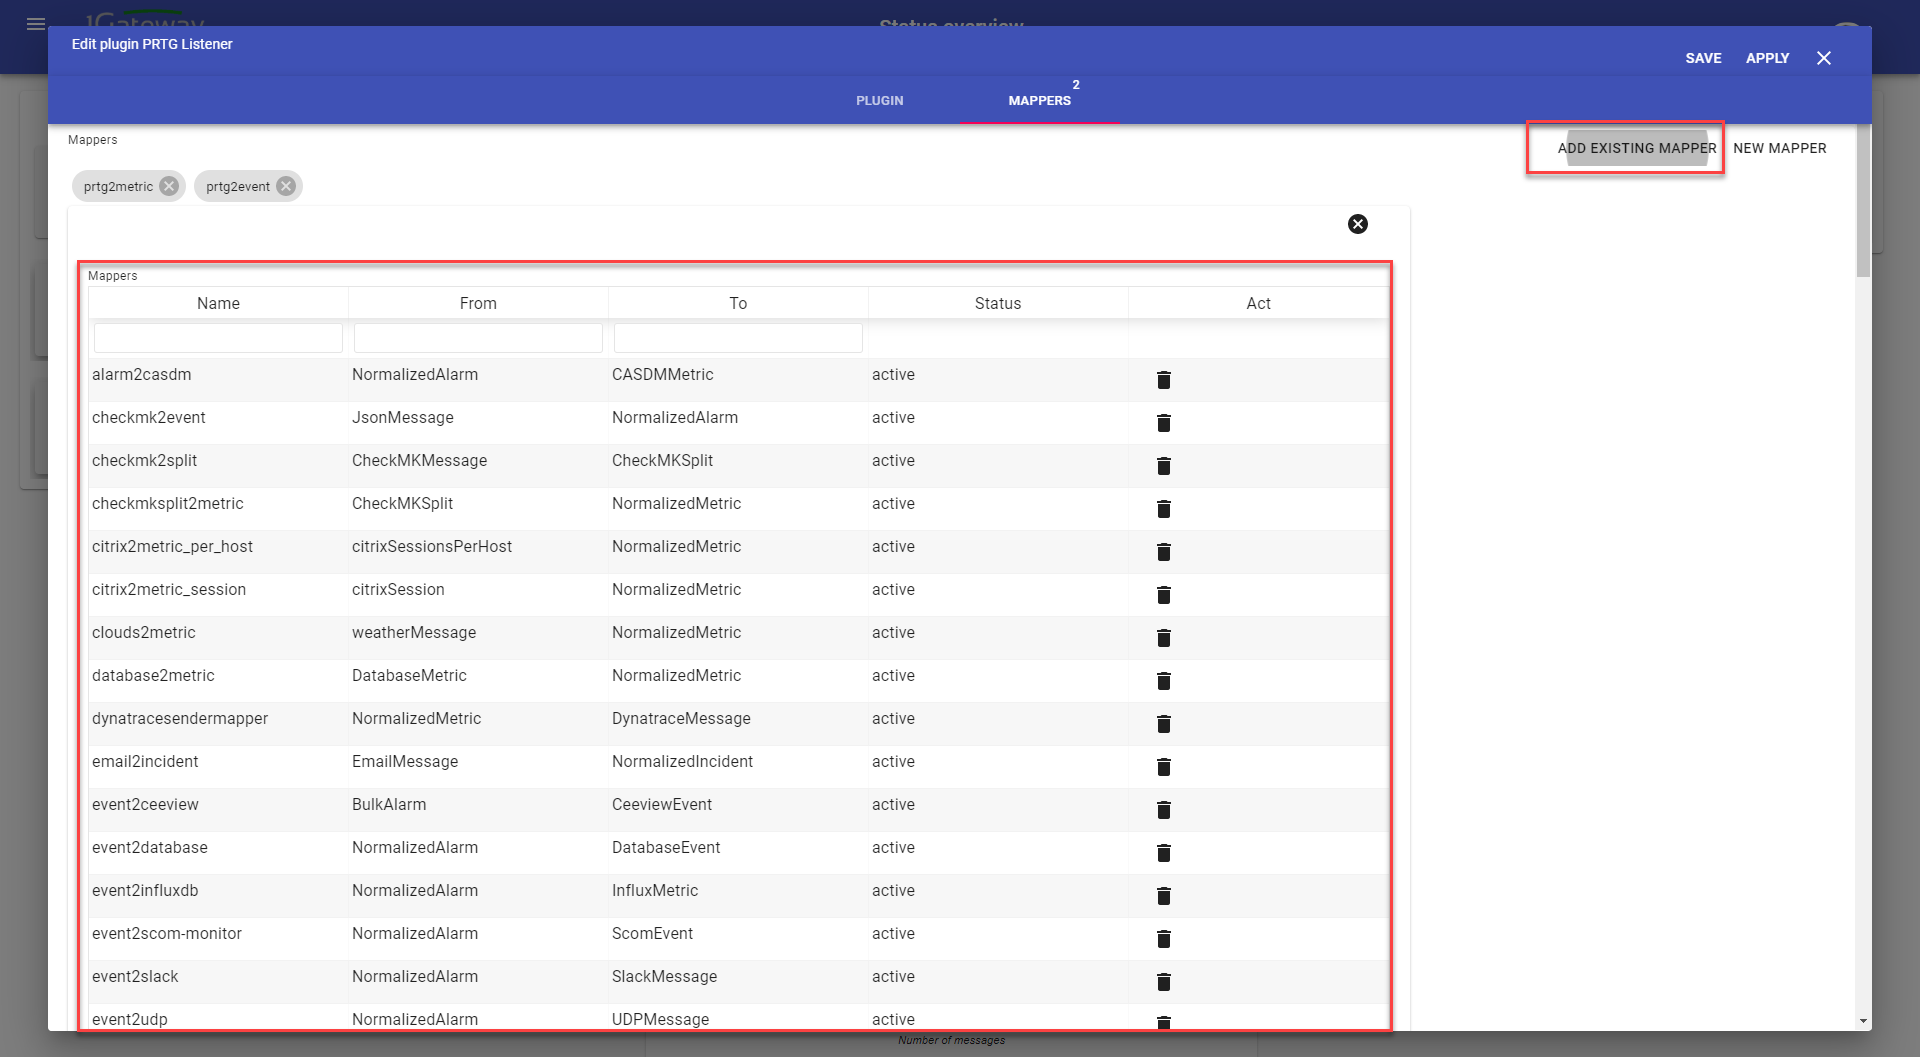
Task: Select the clouds2metric row name
Action: click(143, 632)
